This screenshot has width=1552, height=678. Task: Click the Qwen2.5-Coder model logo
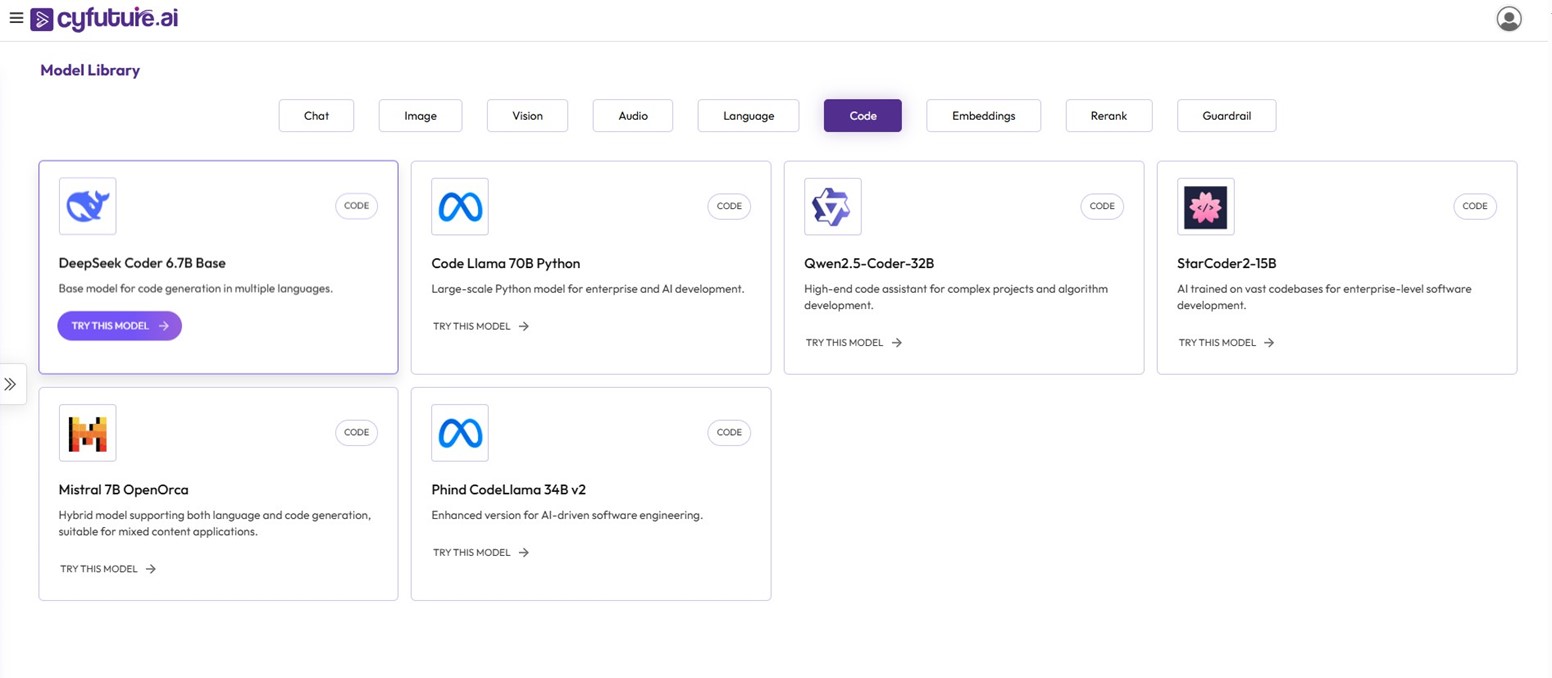coord(832,207)
